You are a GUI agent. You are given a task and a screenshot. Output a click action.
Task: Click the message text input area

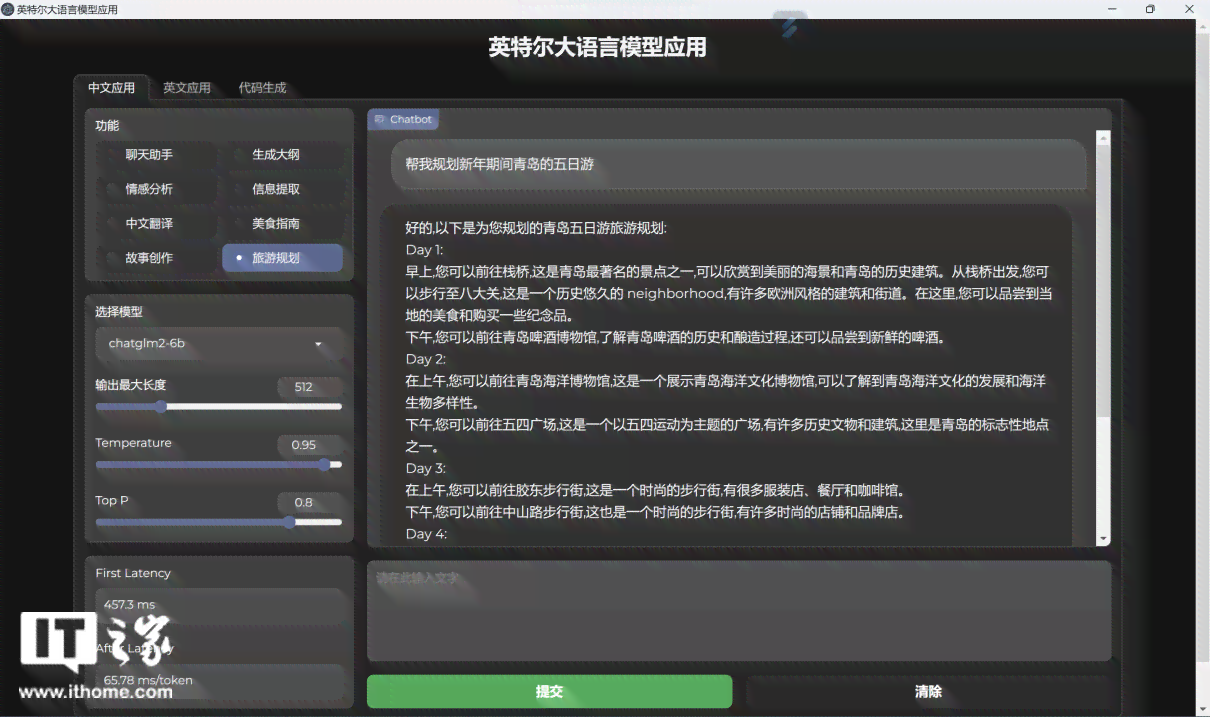(739, 611)
